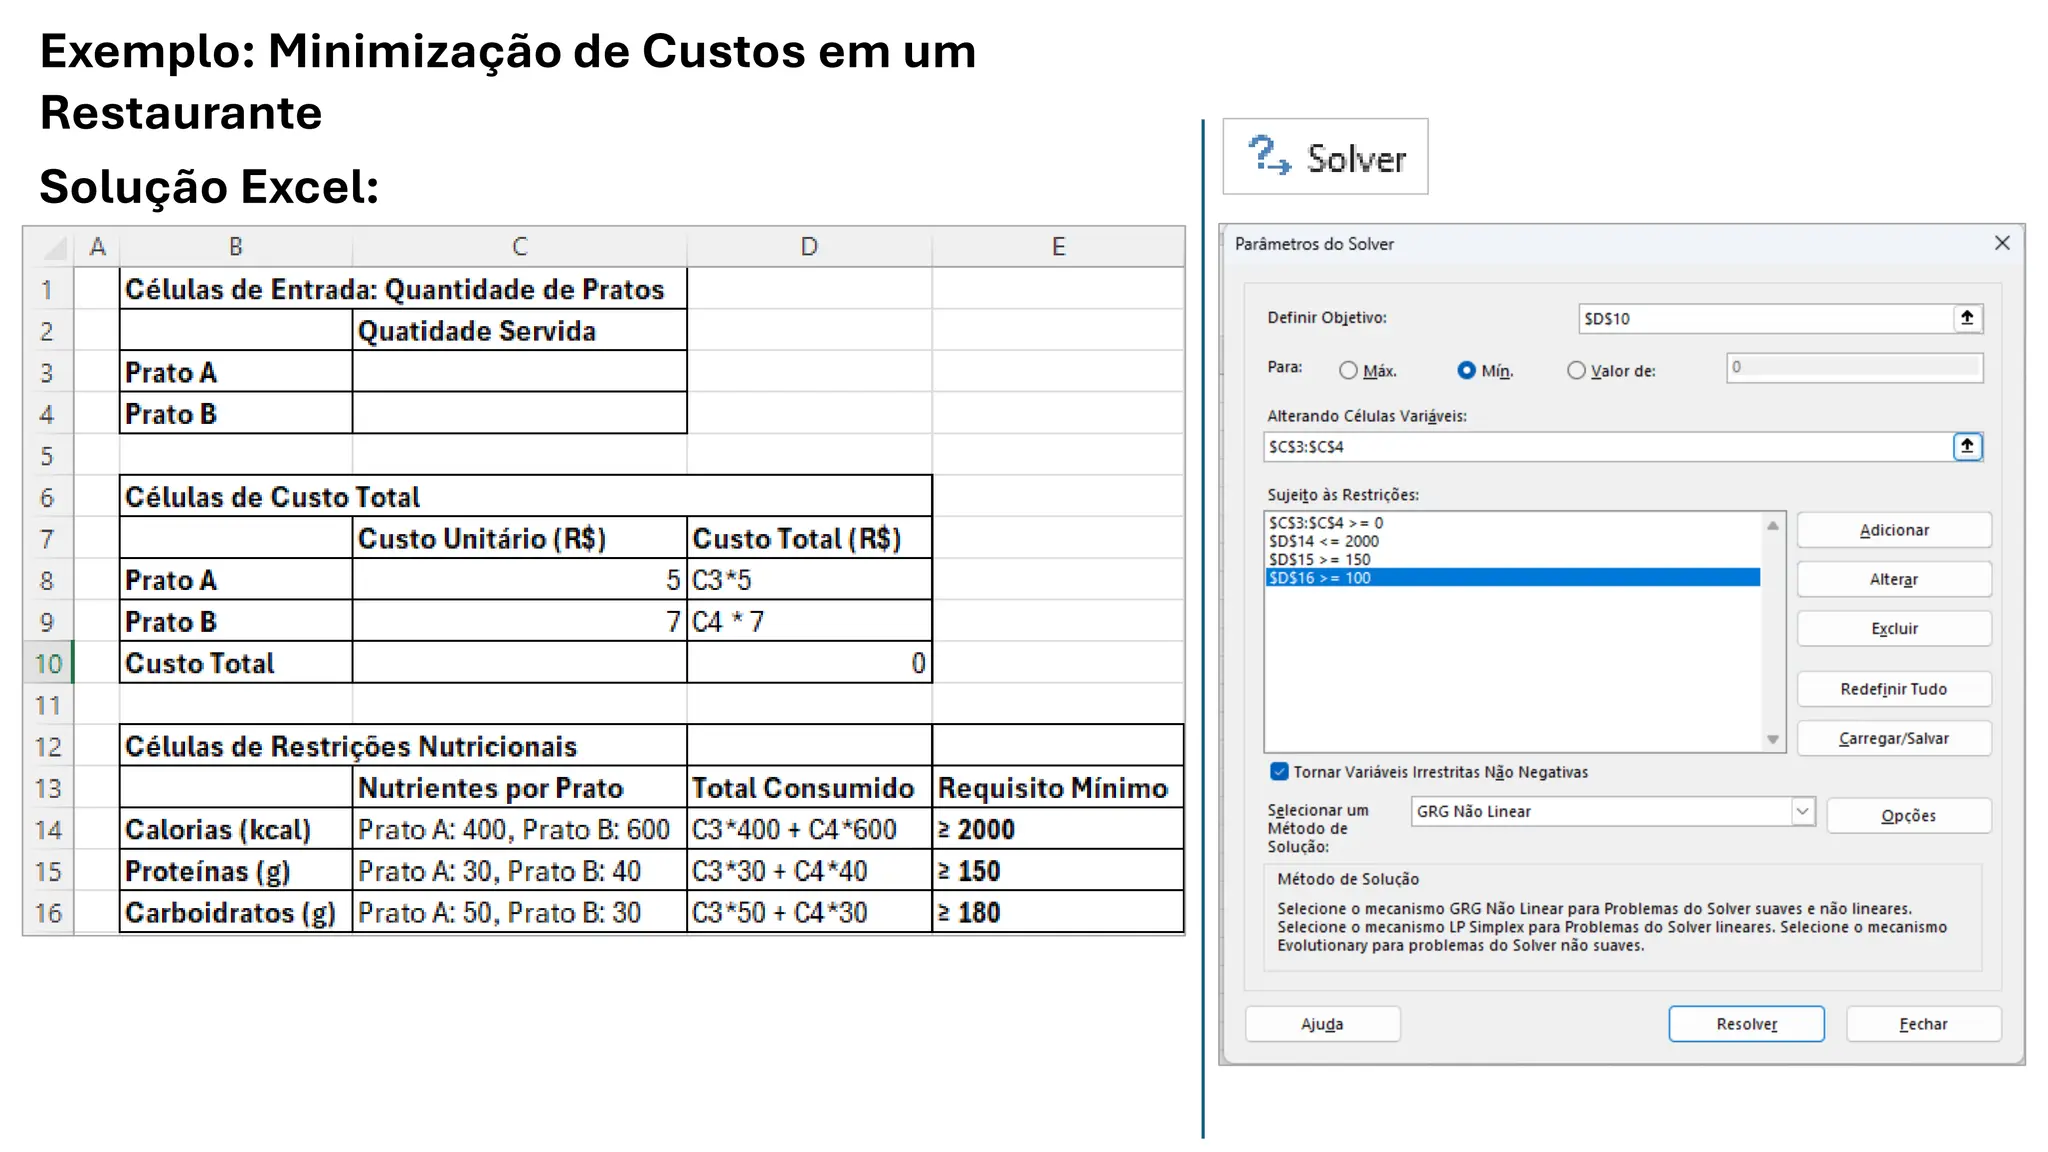Click the Alterar button

[x=1894, y=579]
